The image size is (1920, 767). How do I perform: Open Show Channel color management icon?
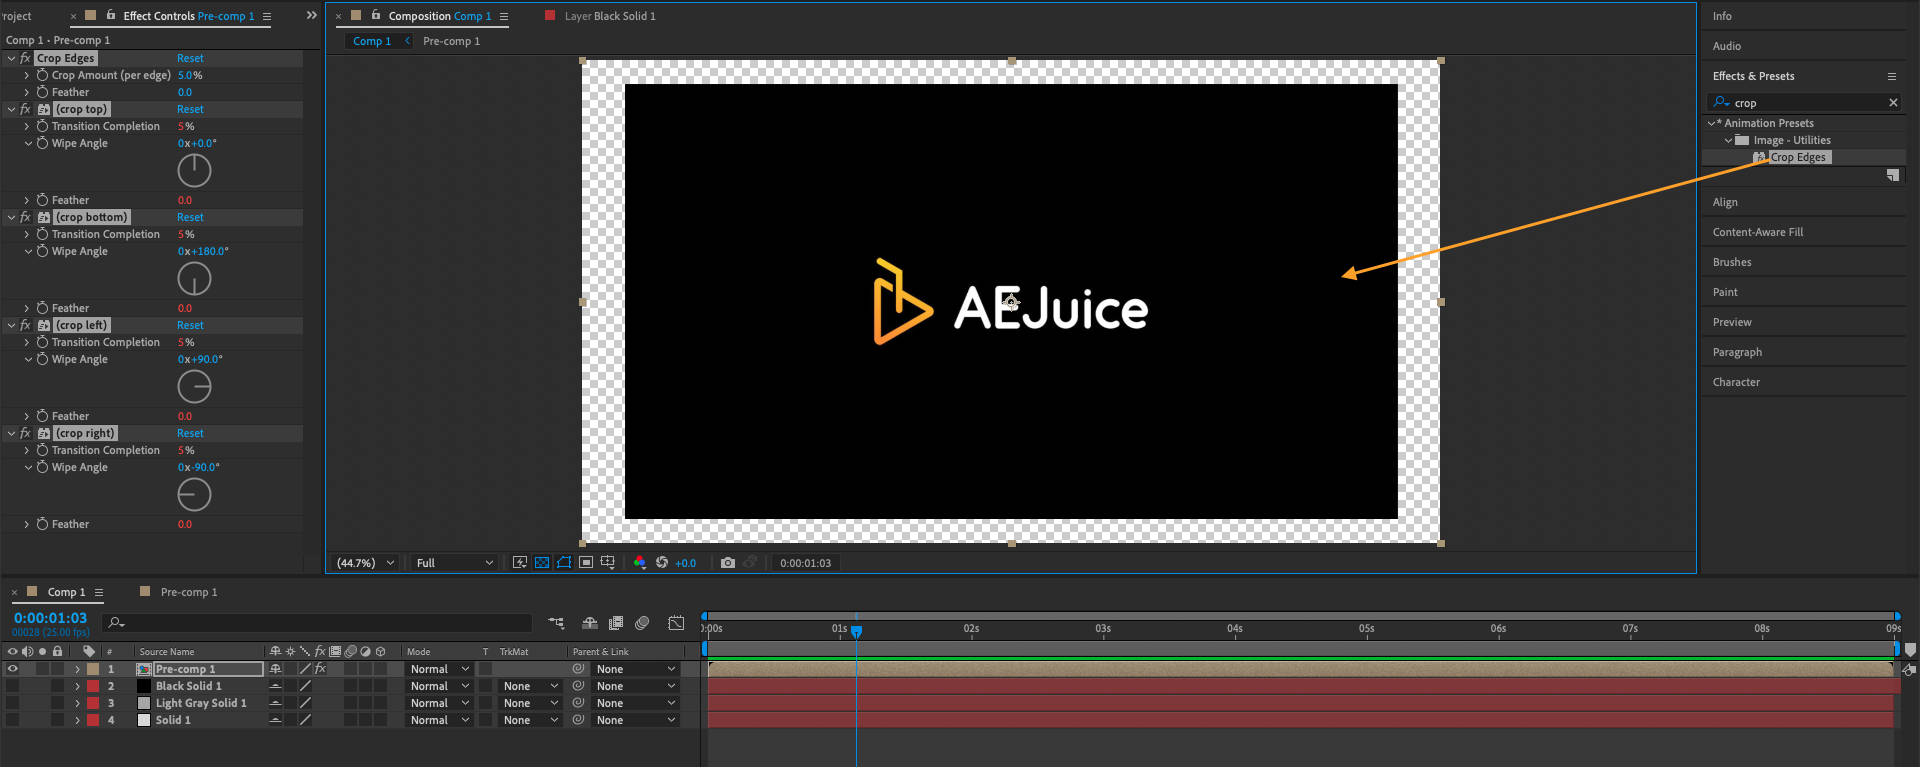640,563
